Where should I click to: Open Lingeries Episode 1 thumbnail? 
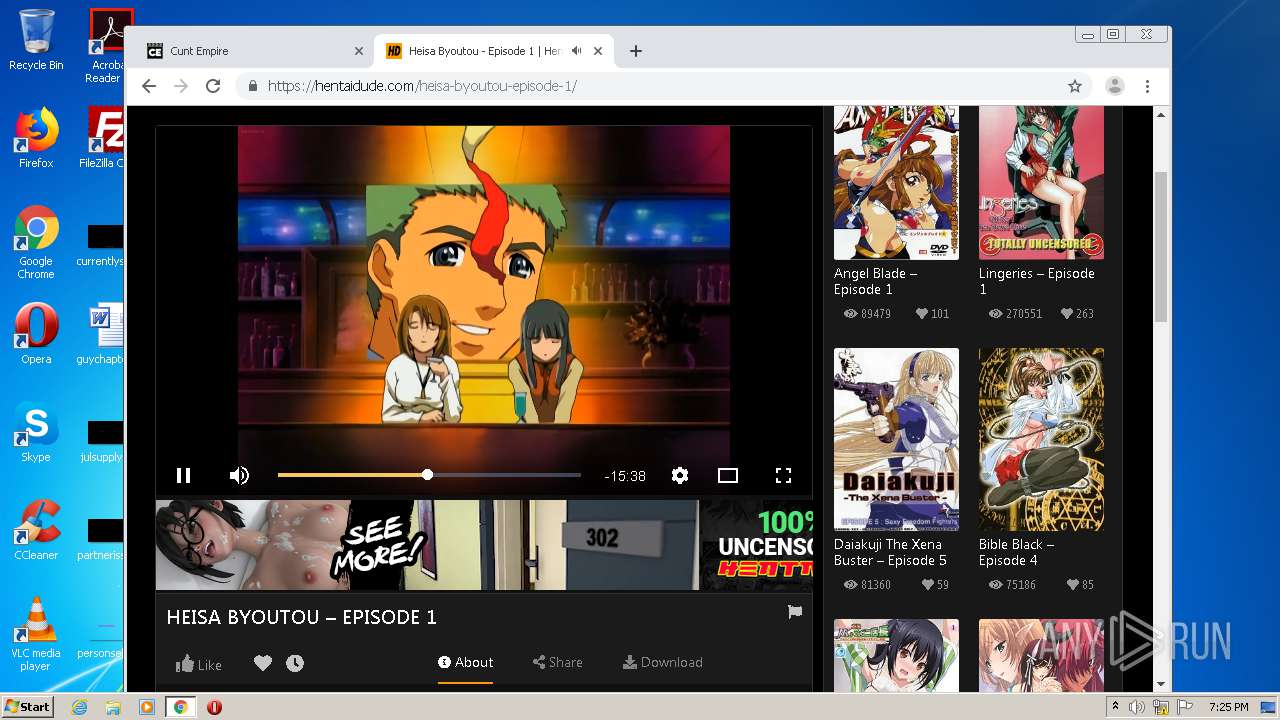click(1041, 183)
